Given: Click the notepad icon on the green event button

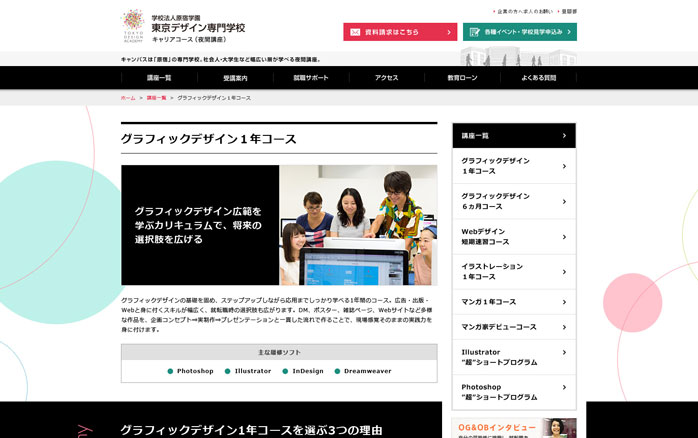Looking at the screenshot, I should [475, 32].
